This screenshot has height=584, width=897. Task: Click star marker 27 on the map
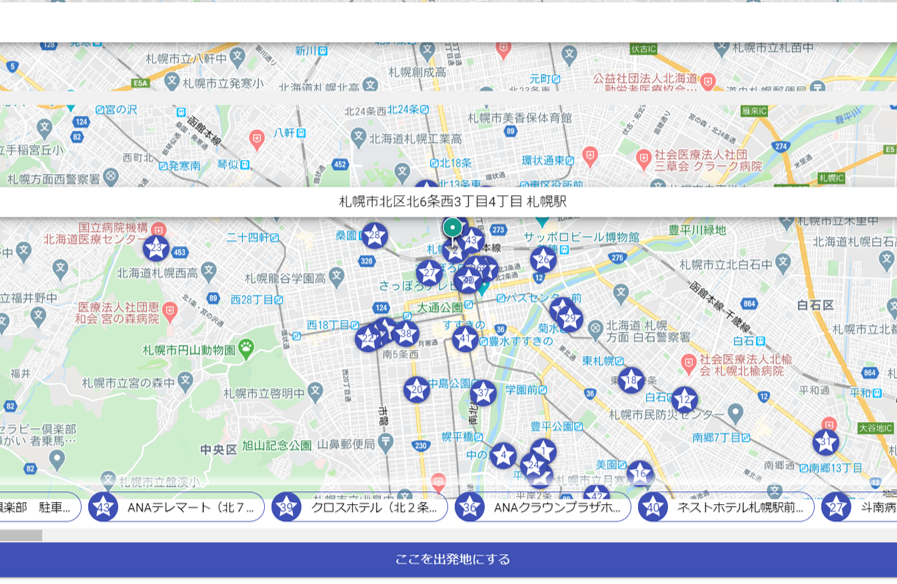[429, 273]
